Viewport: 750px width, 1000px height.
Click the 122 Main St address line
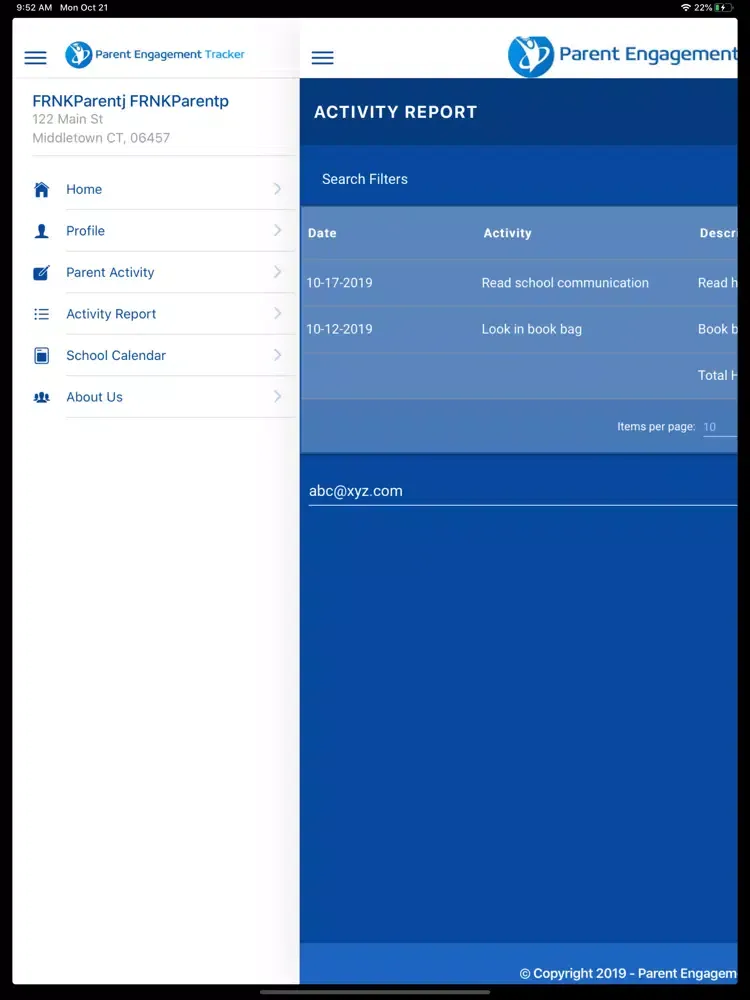(x=68, y=119)
